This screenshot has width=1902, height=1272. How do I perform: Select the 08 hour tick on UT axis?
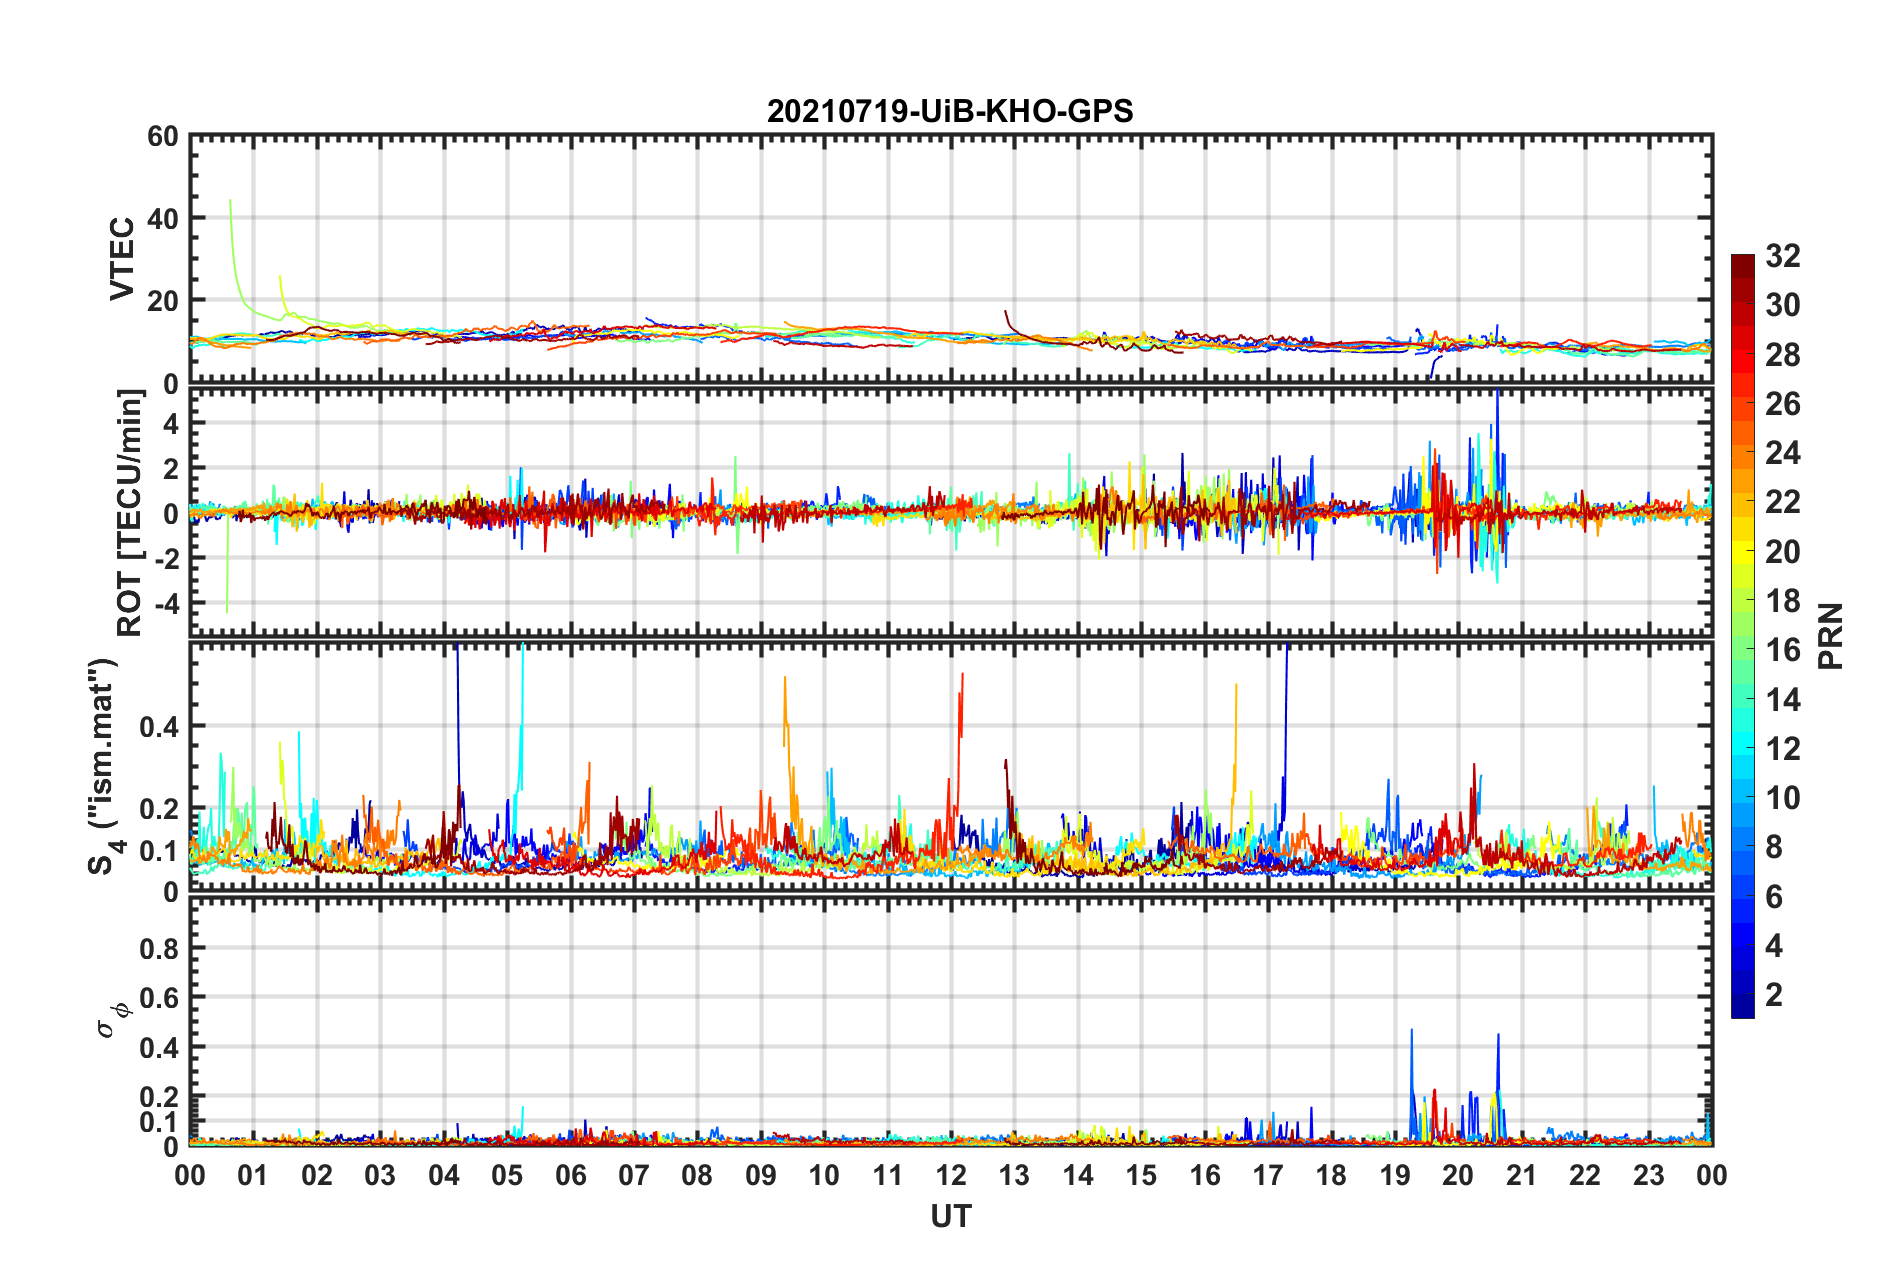(697, 1176)
